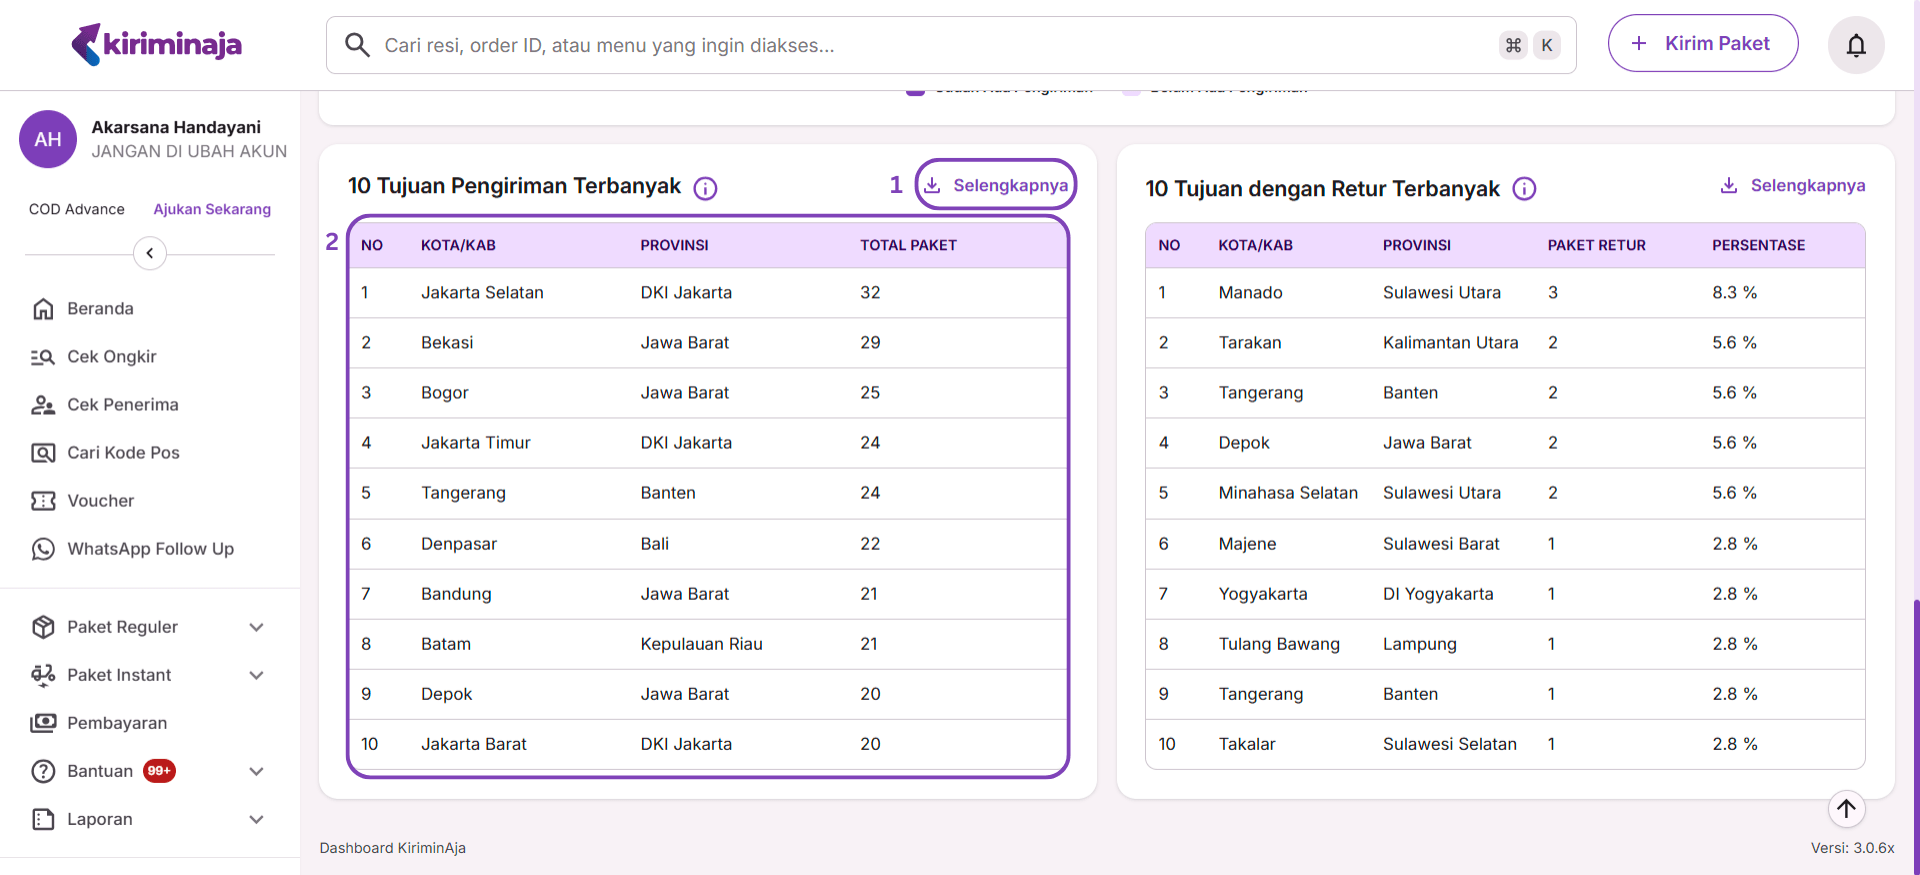Expand the Laporan submenu arrow

[256, 819]
